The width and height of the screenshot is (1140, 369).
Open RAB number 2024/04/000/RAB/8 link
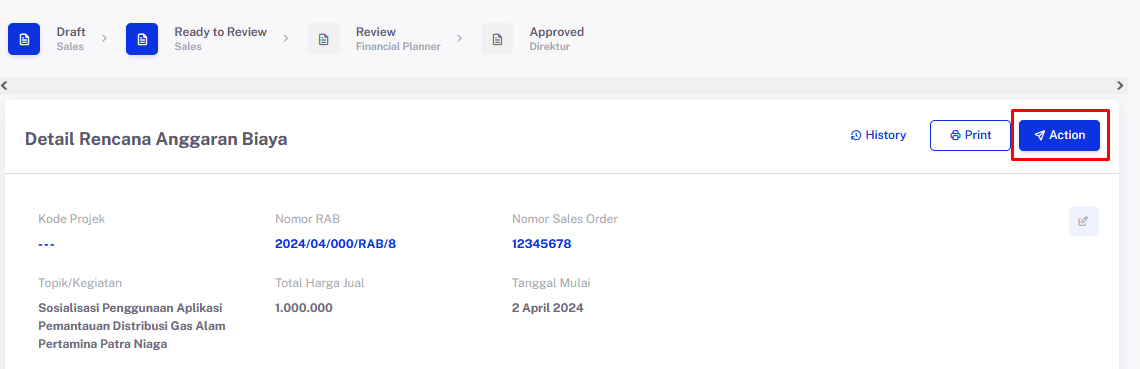click(335, 244)
